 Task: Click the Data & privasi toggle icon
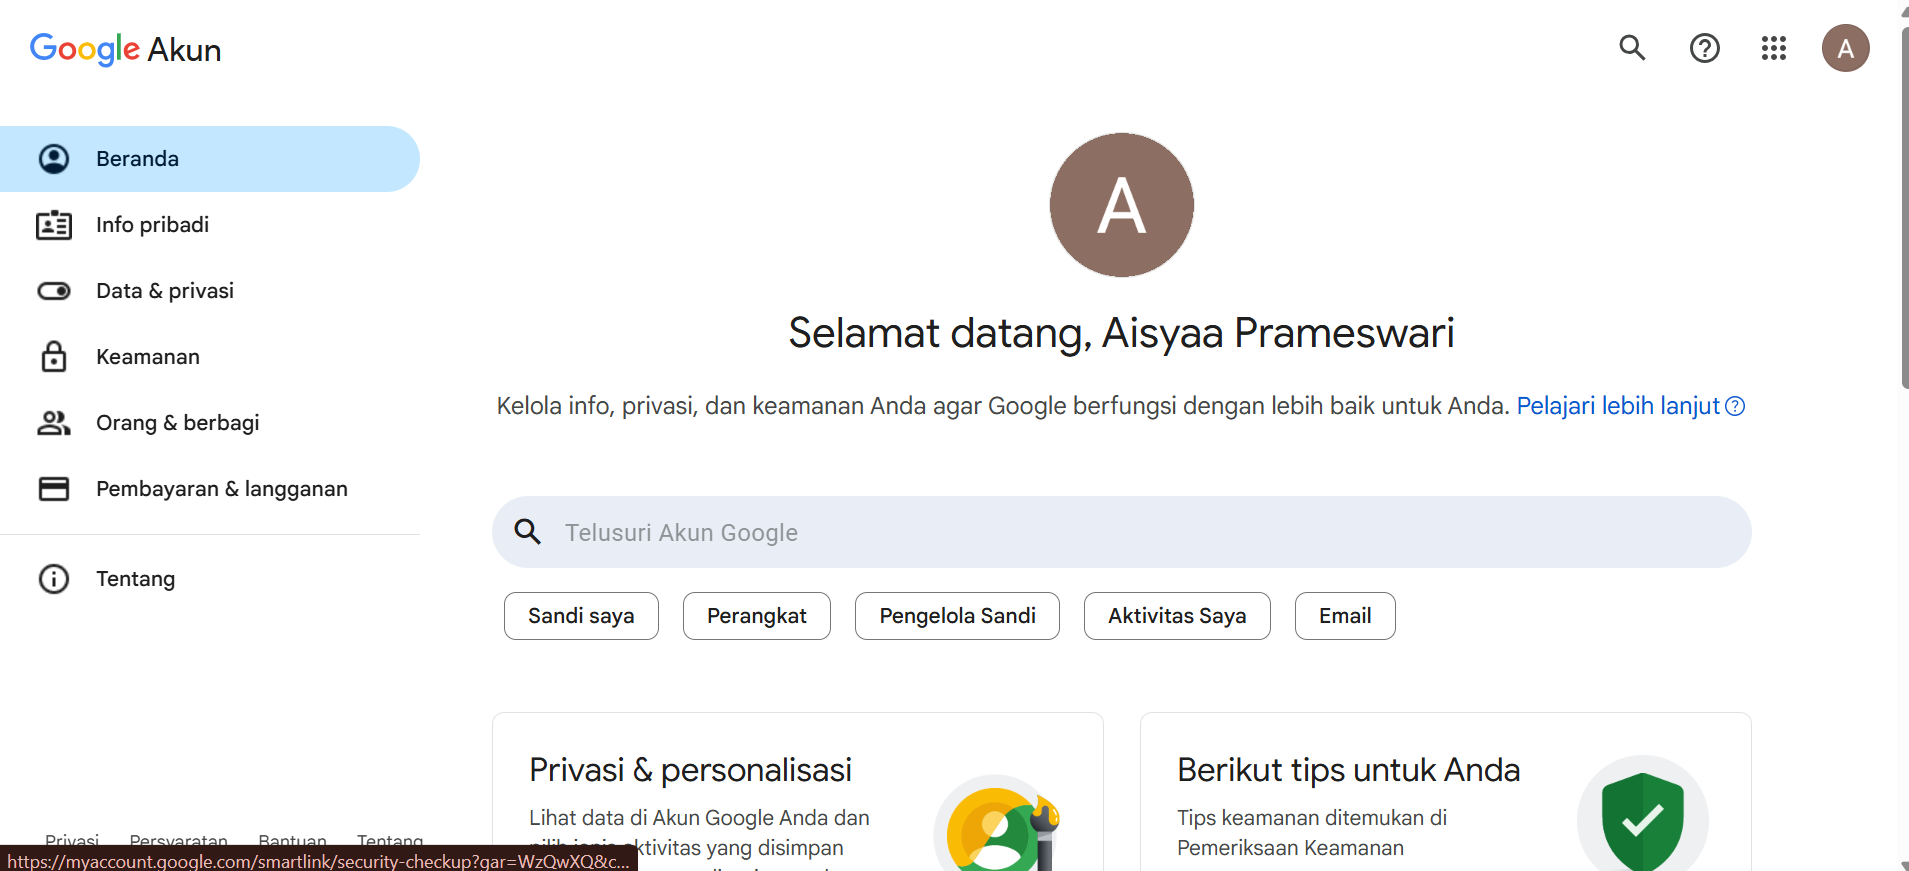click(x=54, y=291)
